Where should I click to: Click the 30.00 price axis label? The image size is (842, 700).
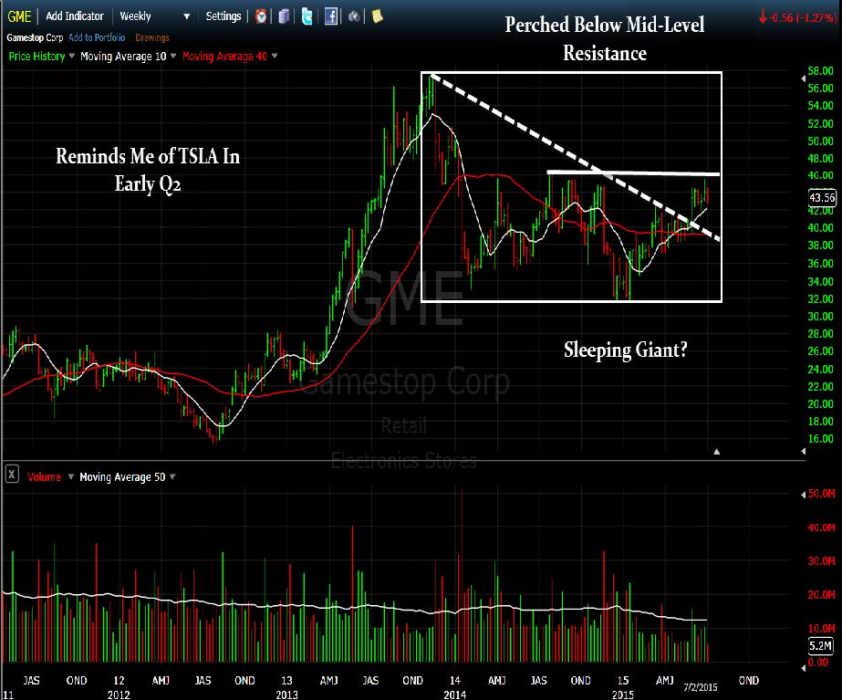click(821, 316)
